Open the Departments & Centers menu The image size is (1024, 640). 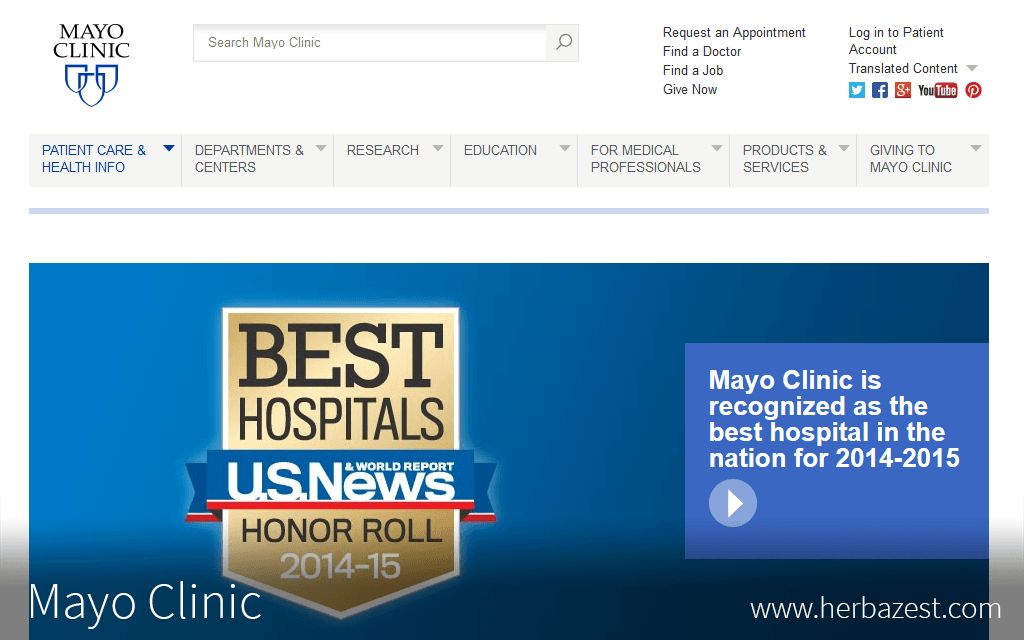point(249,159)
